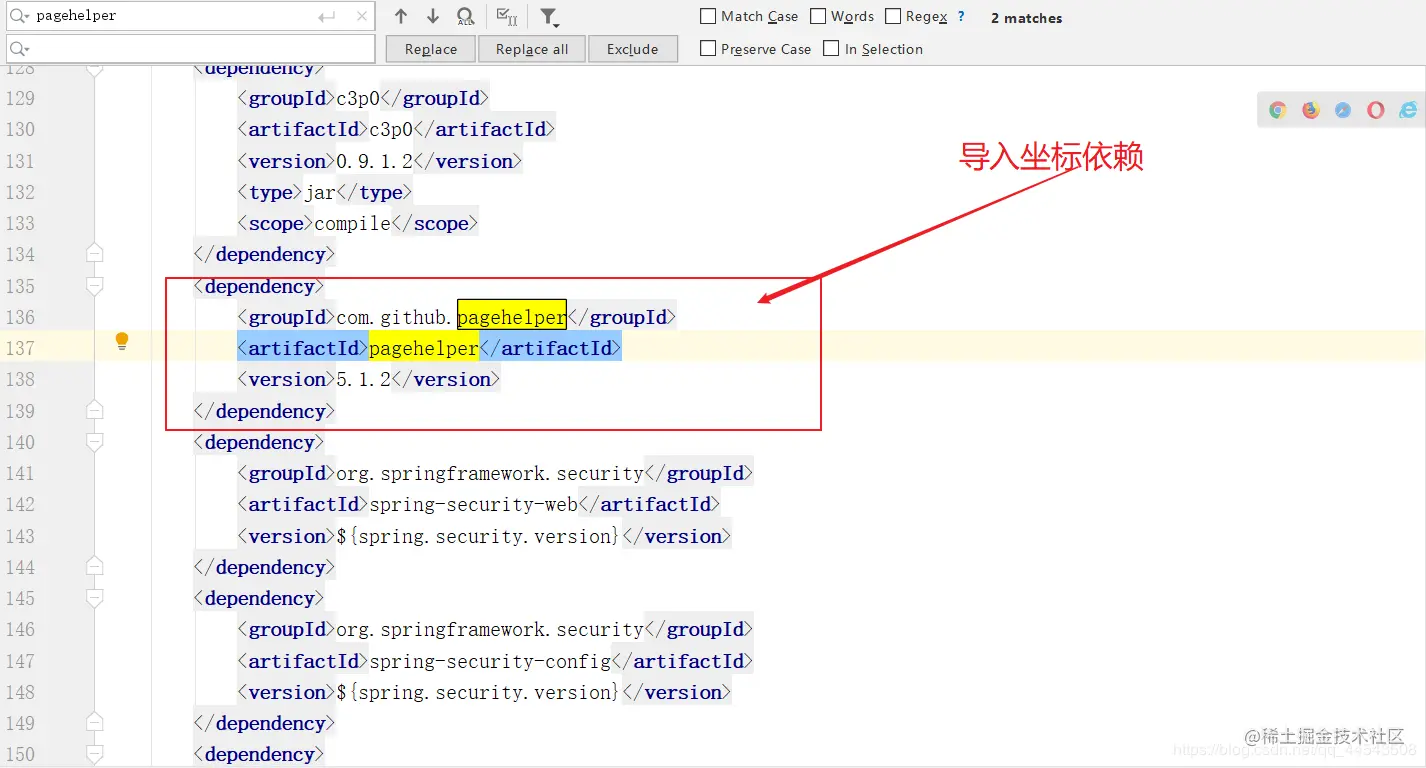Collapse the dependency fold at line 145

pos(95,598)
